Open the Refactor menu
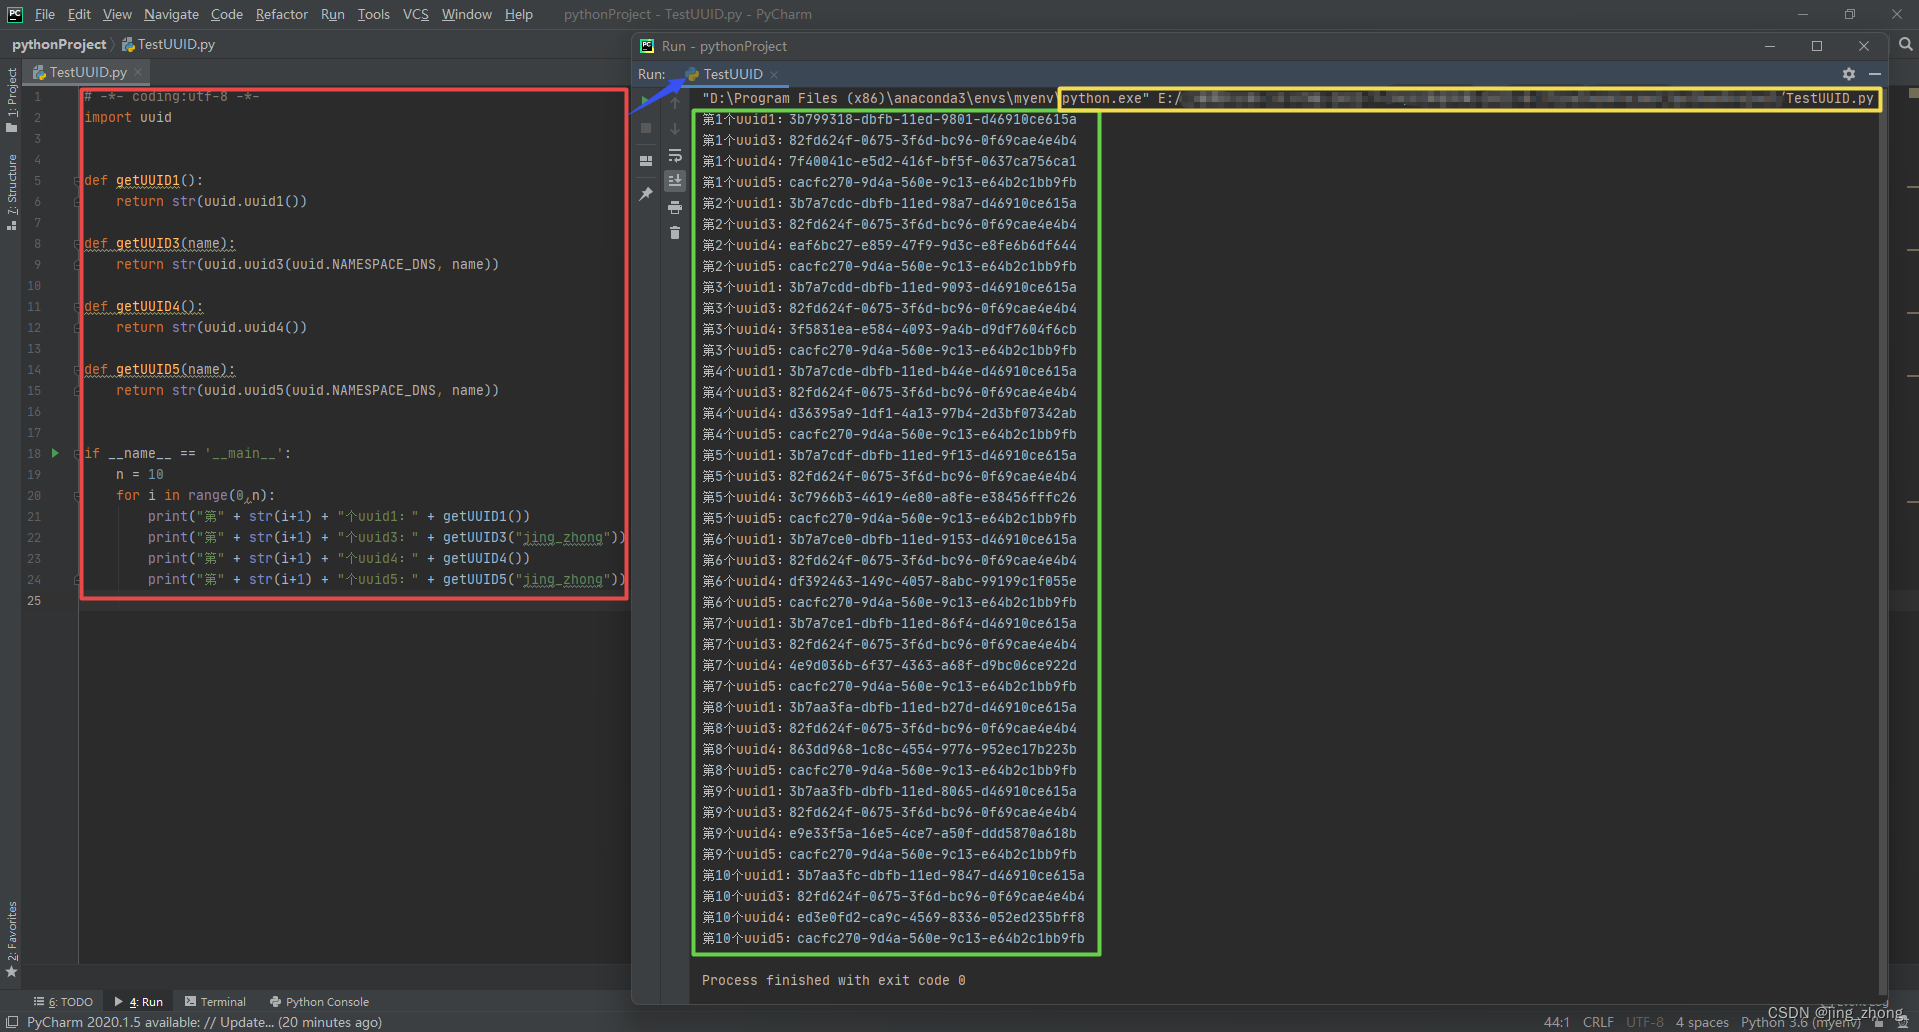Screen dimensions: 1919x1032 click(282, 14)
